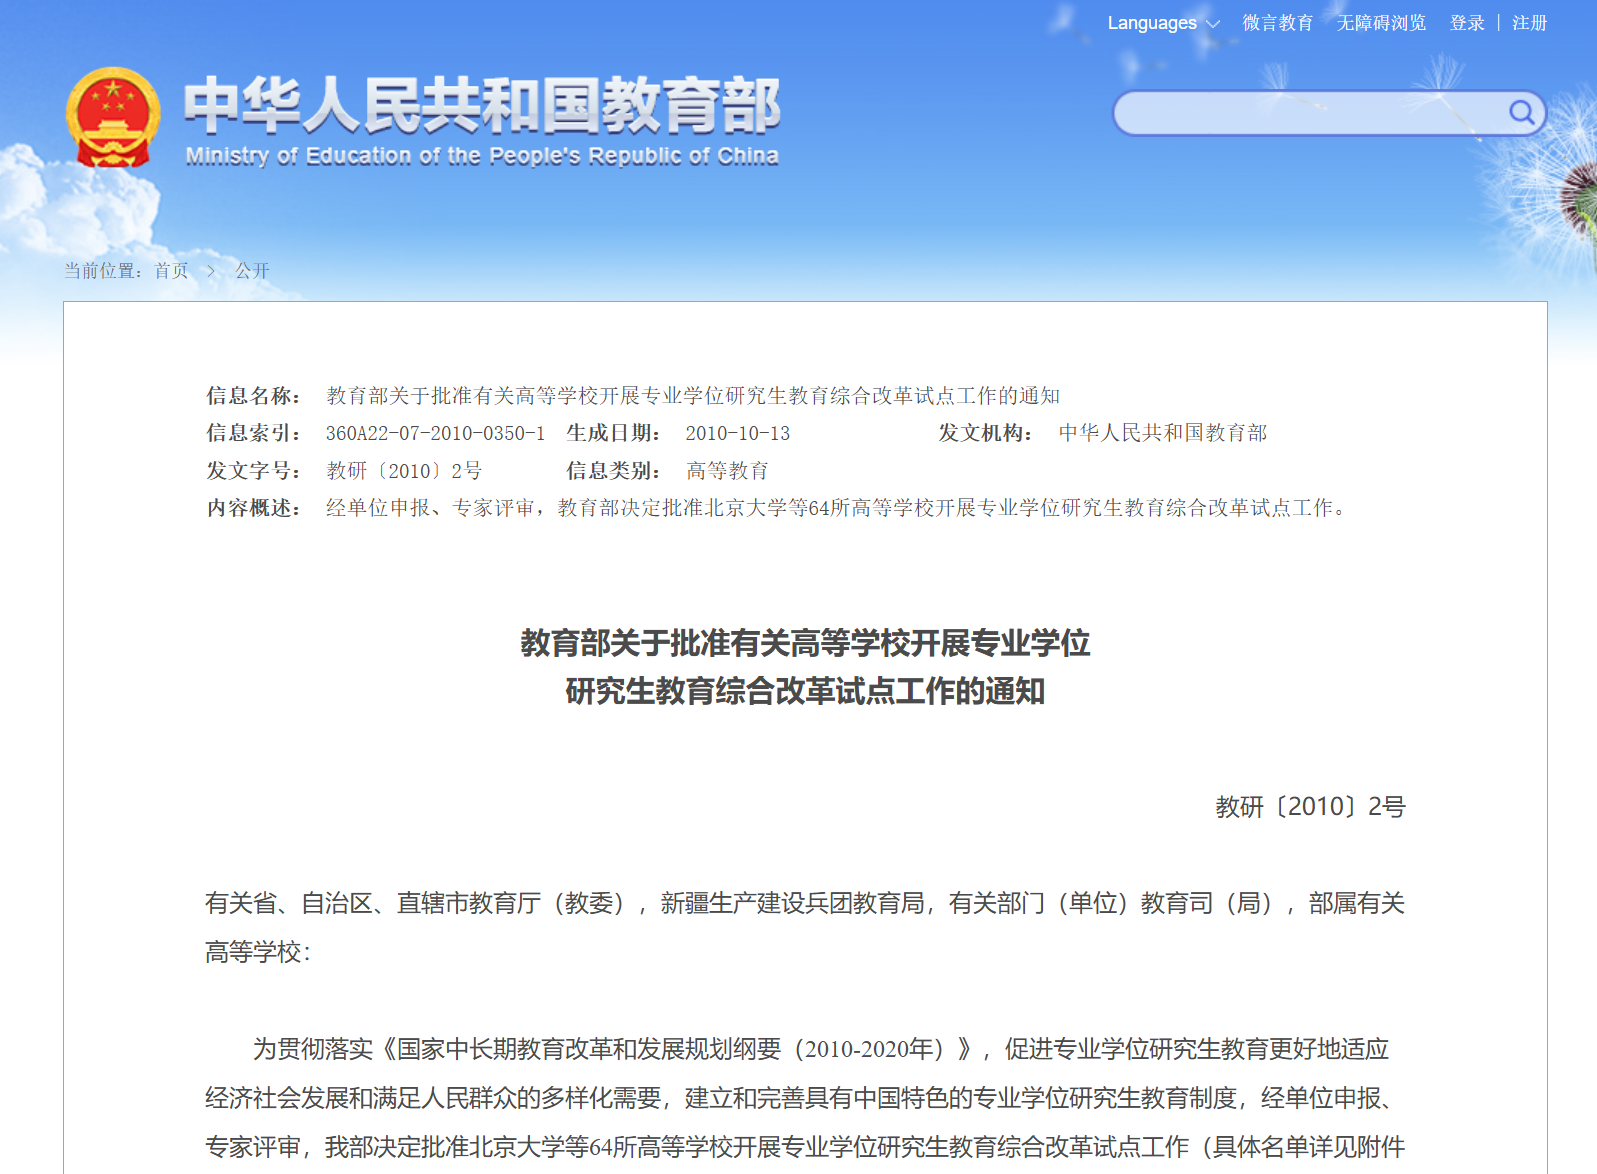Click the creation date 2010-10-13
Image resolution: width=1597 pixels, height=1174 pixels.
tap(737, 433)
